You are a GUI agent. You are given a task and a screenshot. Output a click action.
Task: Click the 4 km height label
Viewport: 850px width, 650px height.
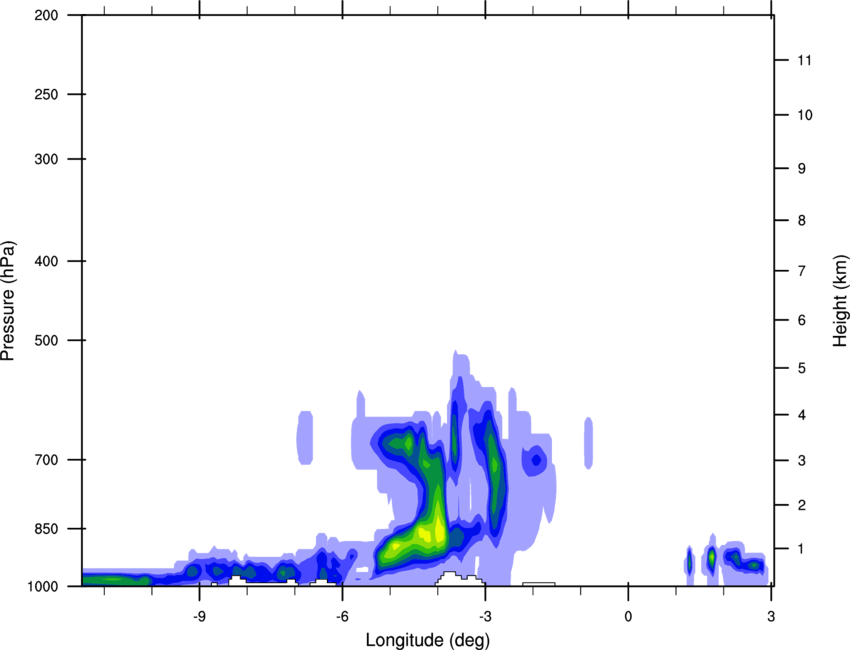click(x=801, y=415)
